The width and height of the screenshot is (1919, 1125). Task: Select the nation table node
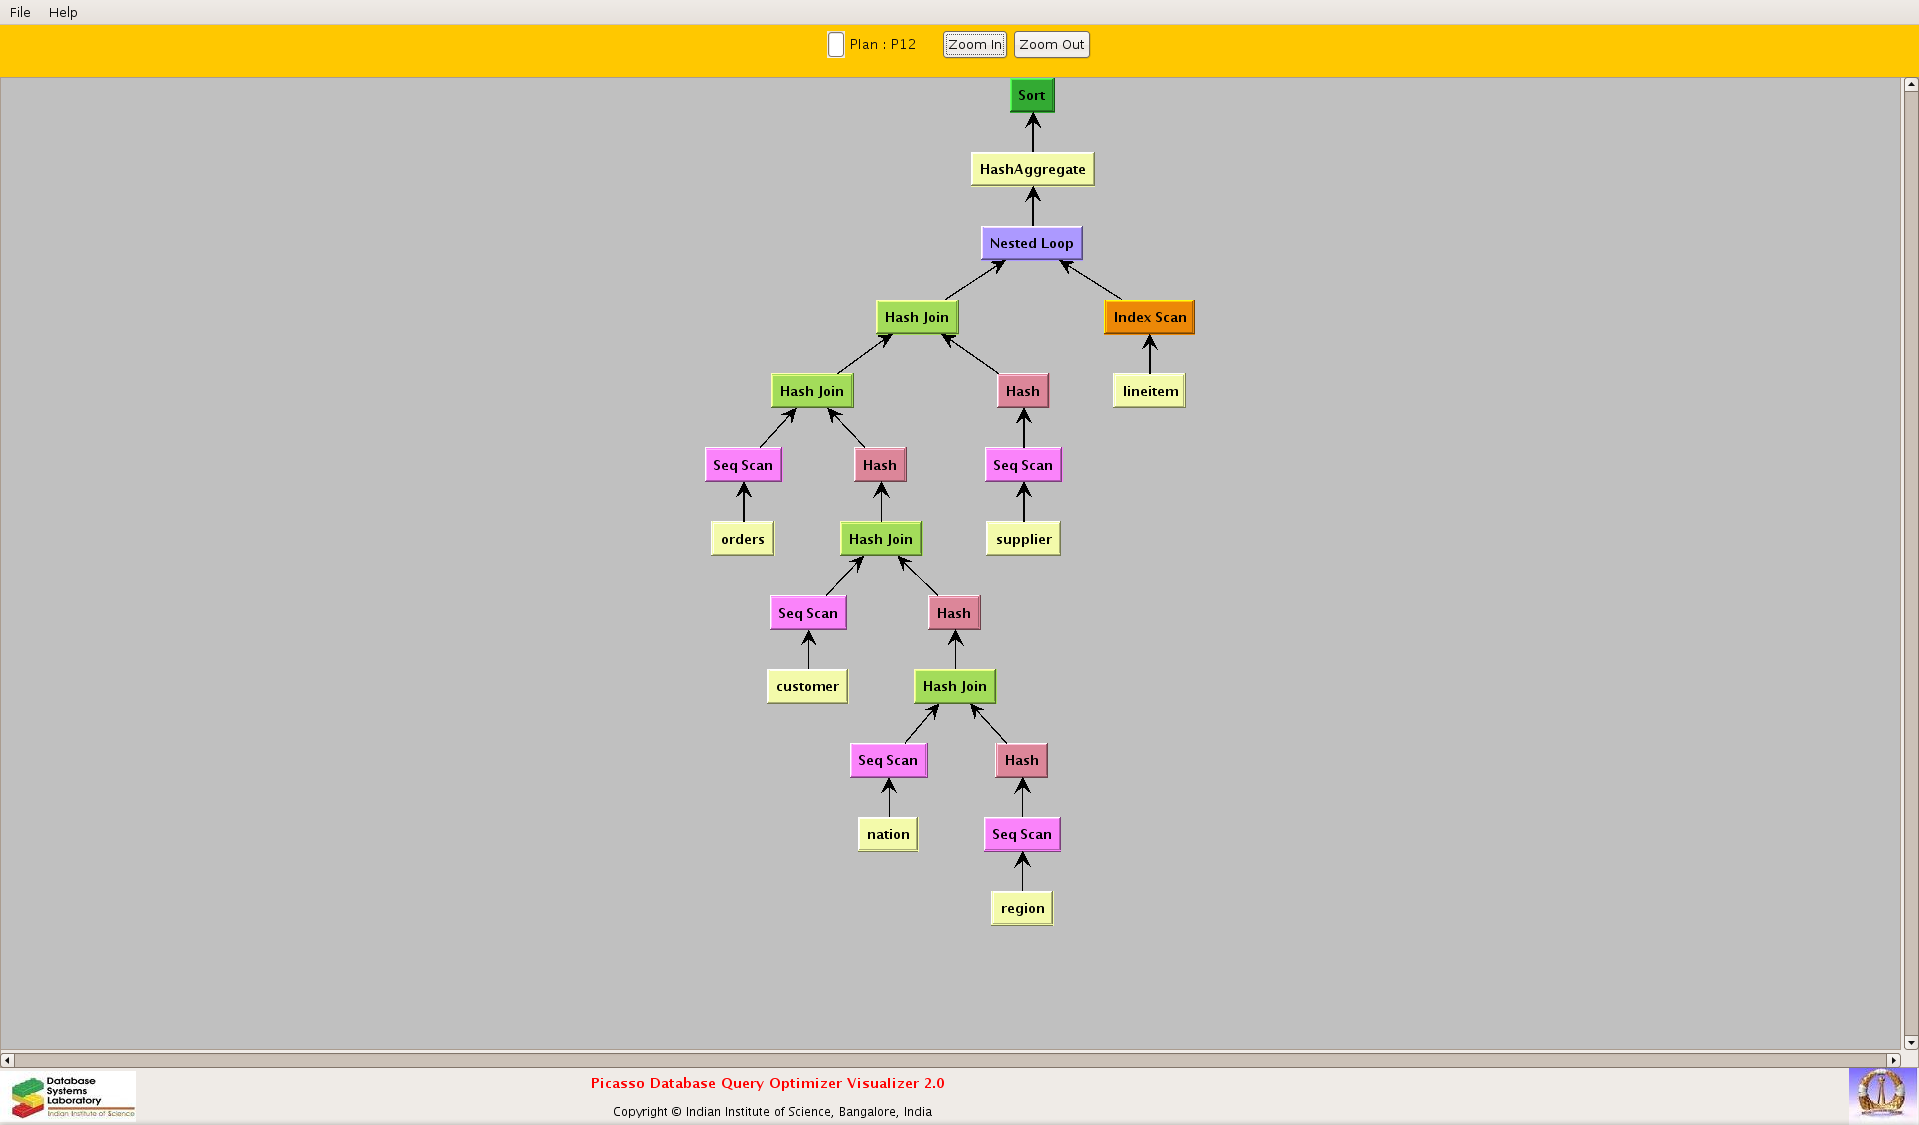pos(888,834)
